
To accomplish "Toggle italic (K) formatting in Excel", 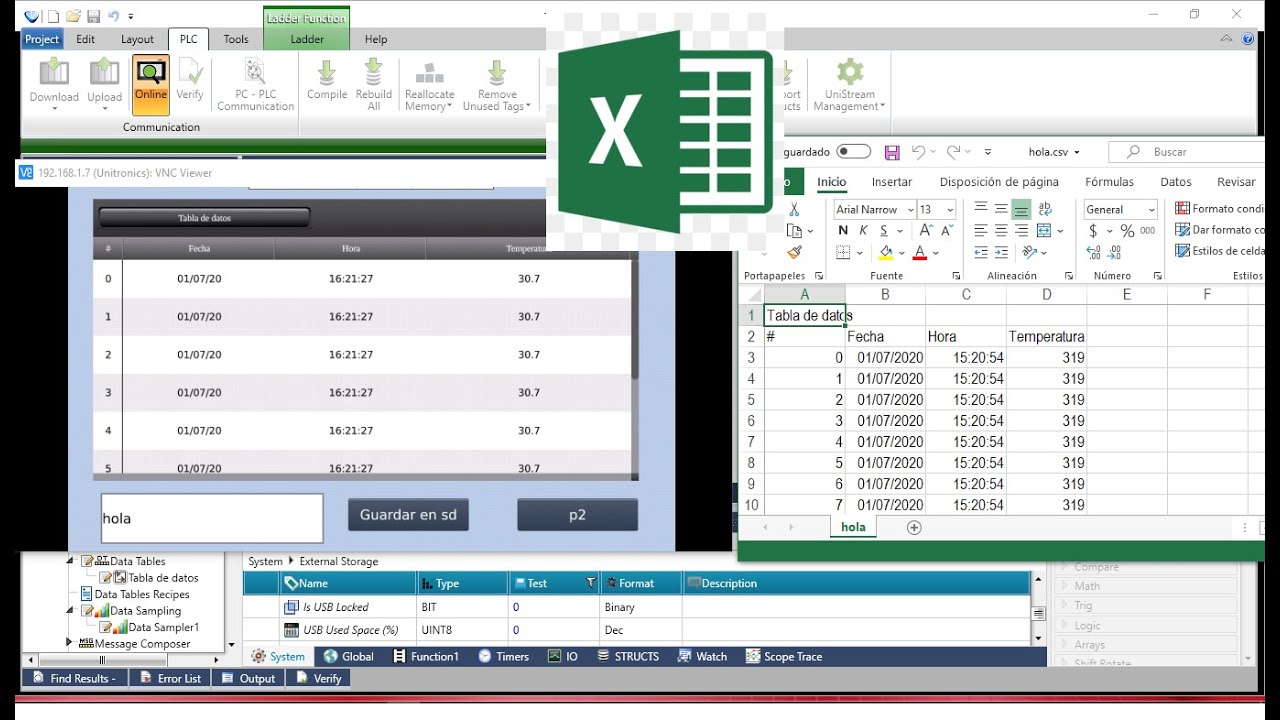I will (863, 231).
